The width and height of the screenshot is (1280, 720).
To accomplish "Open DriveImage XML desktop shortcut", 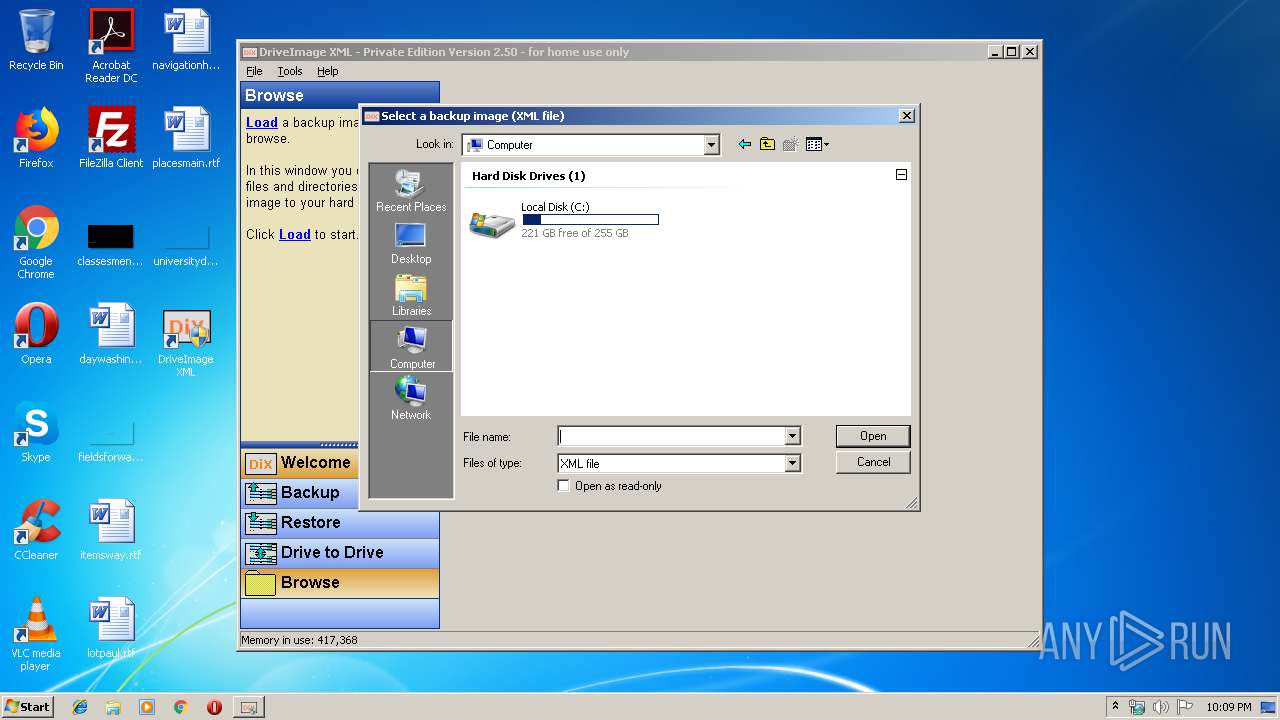I will [186, 343].
